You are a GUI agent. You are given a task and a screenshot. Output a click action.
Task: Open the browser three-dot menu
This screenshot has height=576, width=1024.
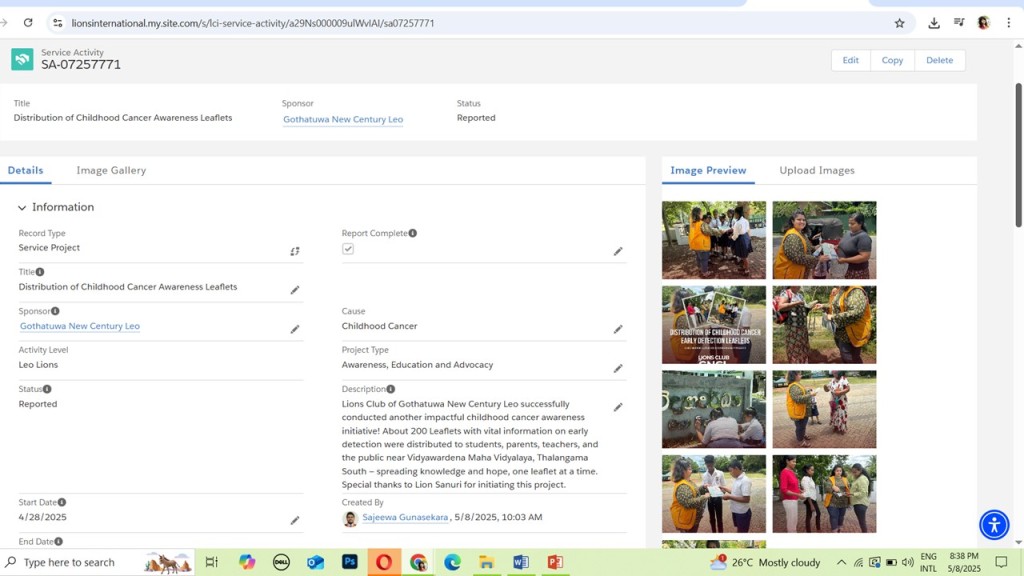pos(1008,23)
